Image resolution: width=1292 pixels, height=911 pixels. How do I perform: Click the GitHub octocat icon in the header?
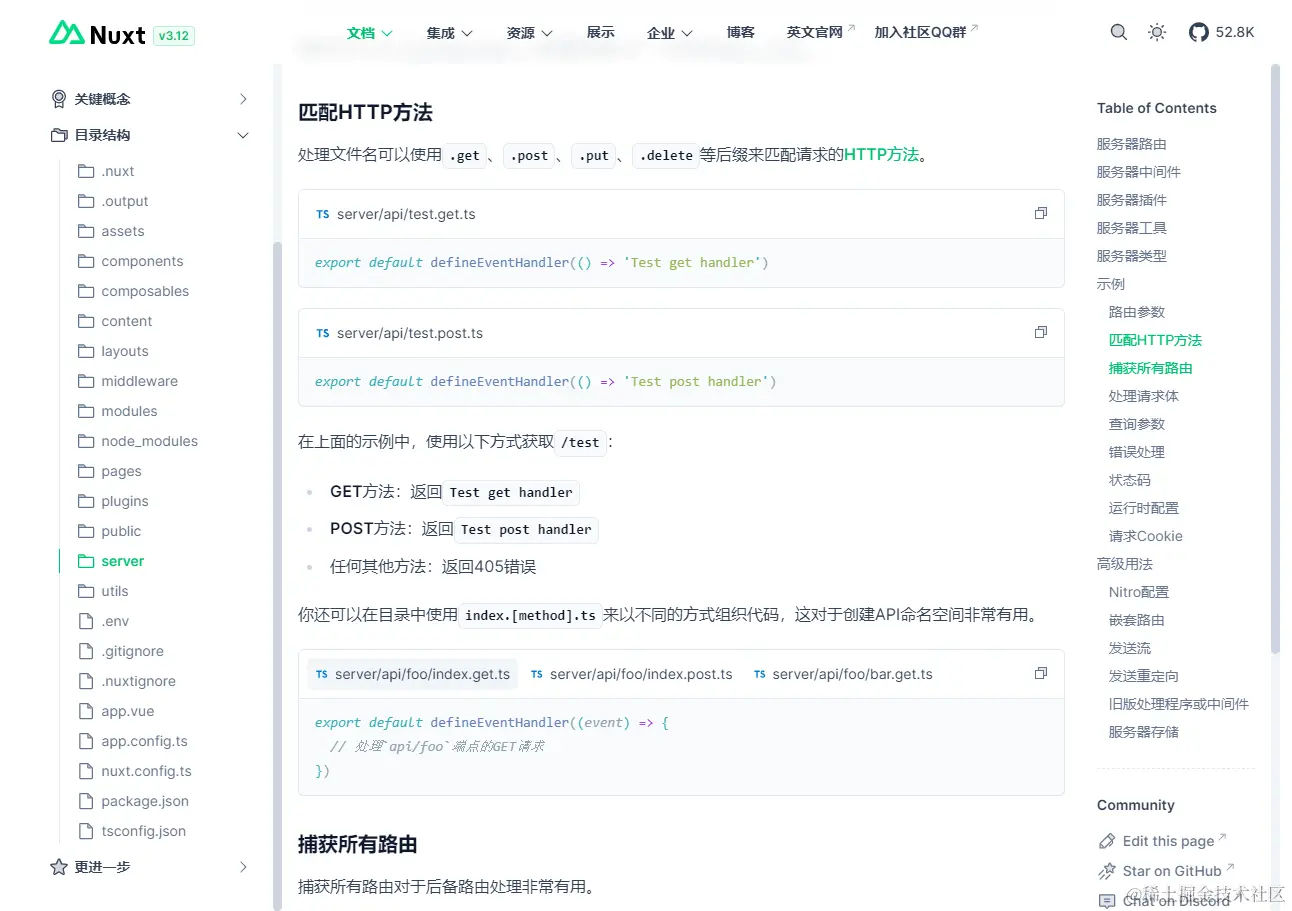(x=1197, y=31)
